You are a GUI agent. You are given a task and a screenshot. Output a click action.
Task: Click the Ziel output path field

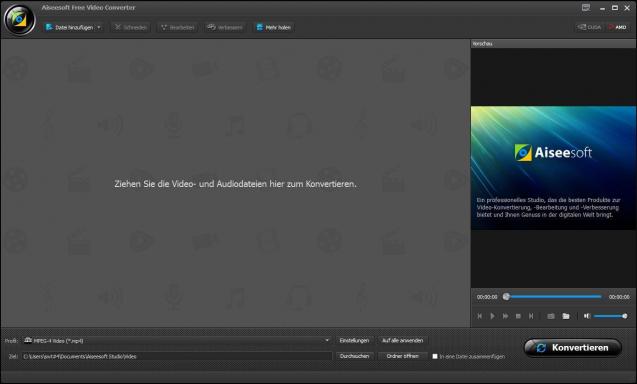[x=177, y=356]
